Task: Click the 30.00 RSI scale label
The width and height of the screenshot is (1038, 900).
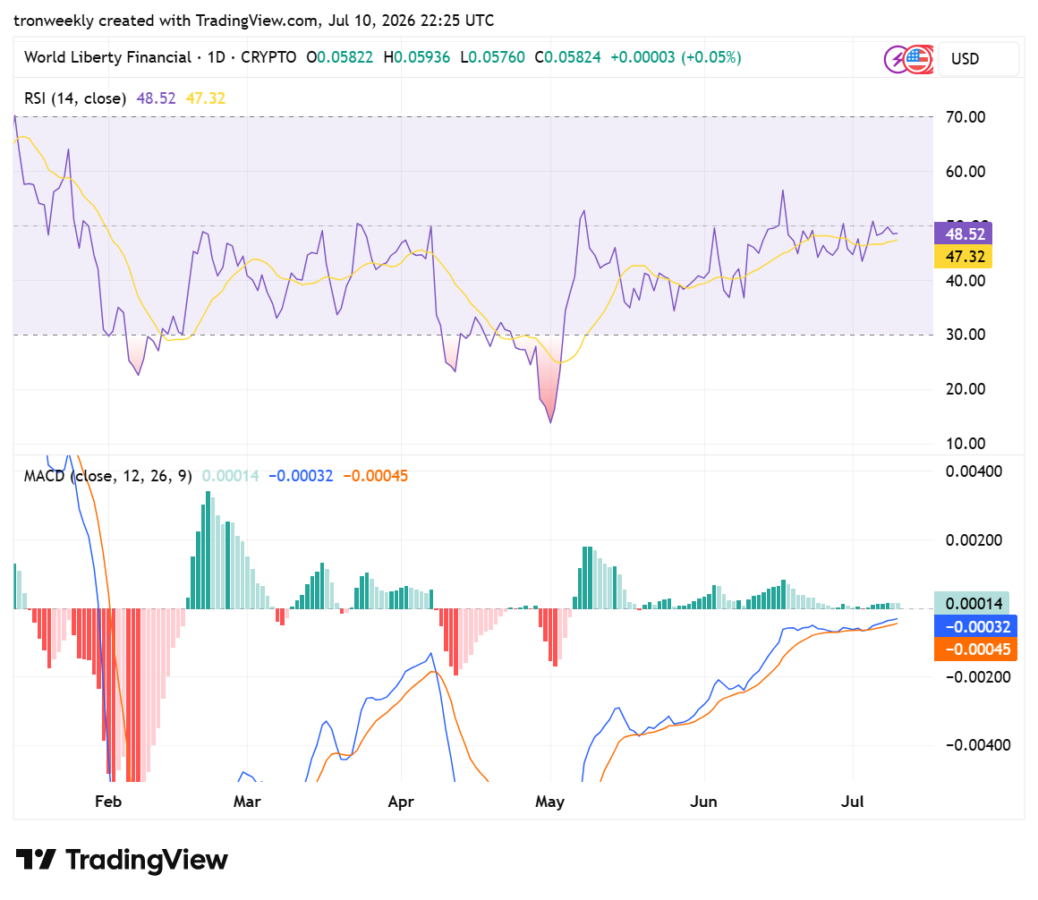Action: [x=965, y=334]
